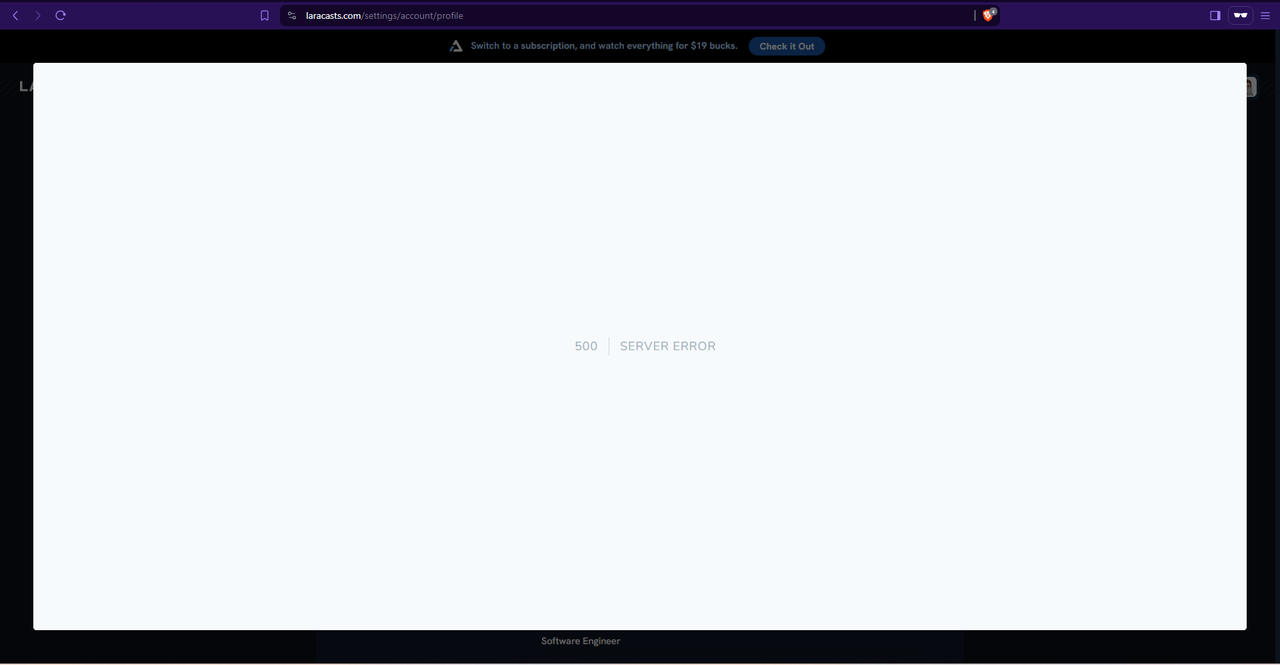Toggle the browser sidebar panel
The image size is (1280, 665).
1215,15
